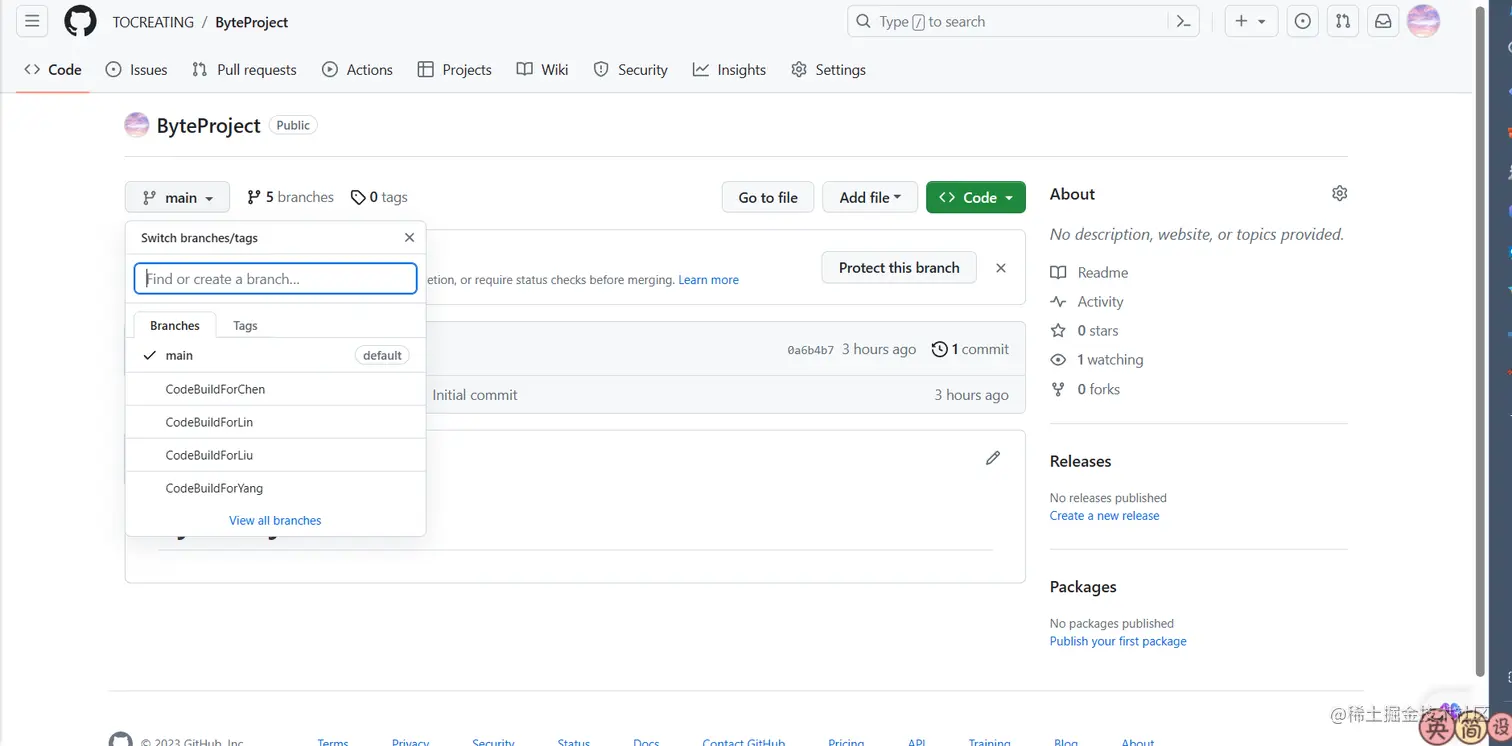The image size is (1512, 746).
Task: Select the CodeBuildForLiu branch
Action: point(275,455)
